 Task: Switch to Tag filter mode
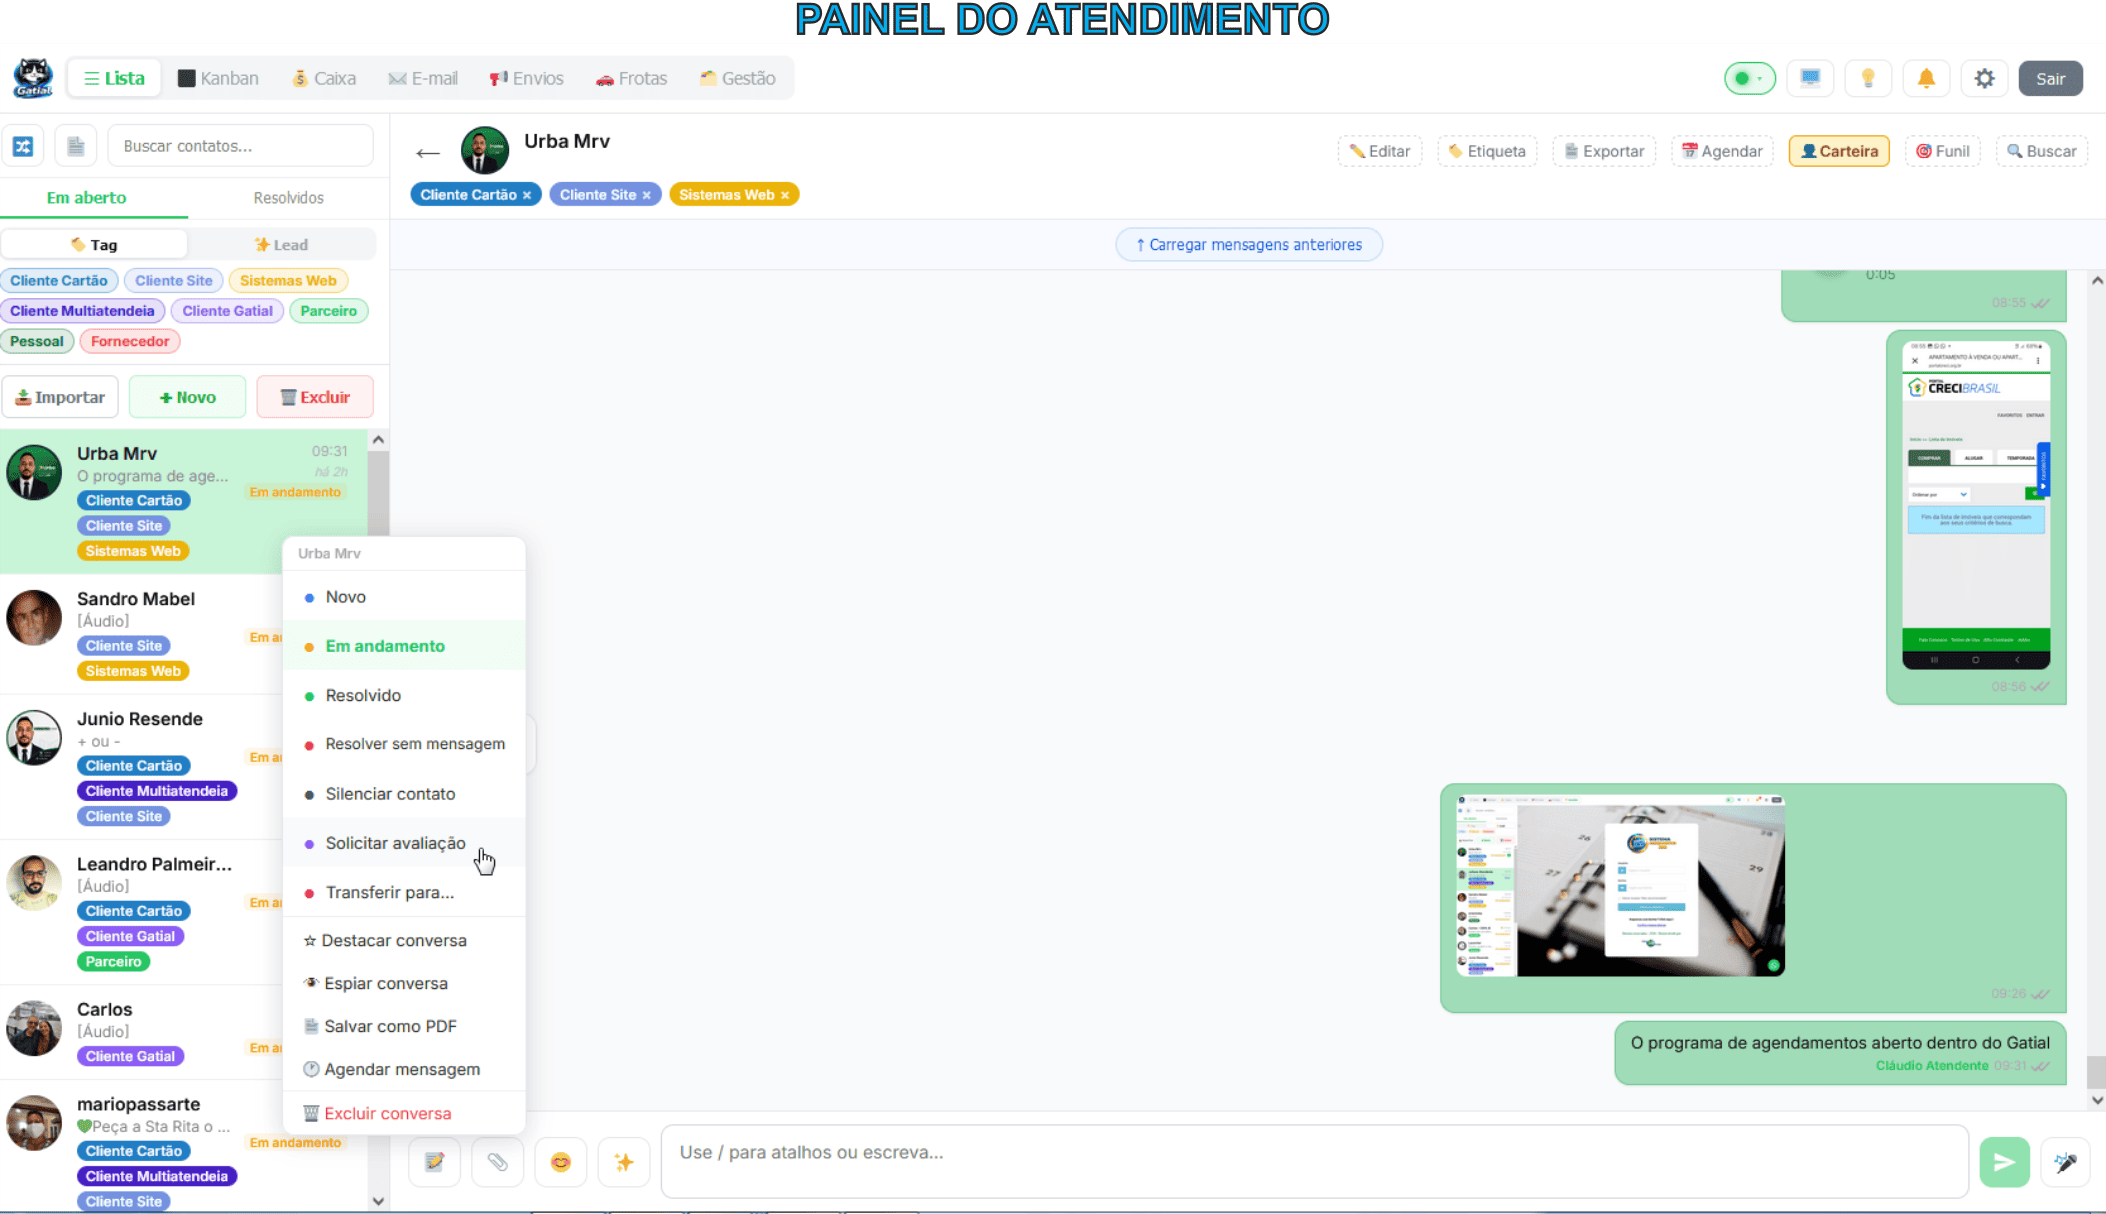[95, 245]
